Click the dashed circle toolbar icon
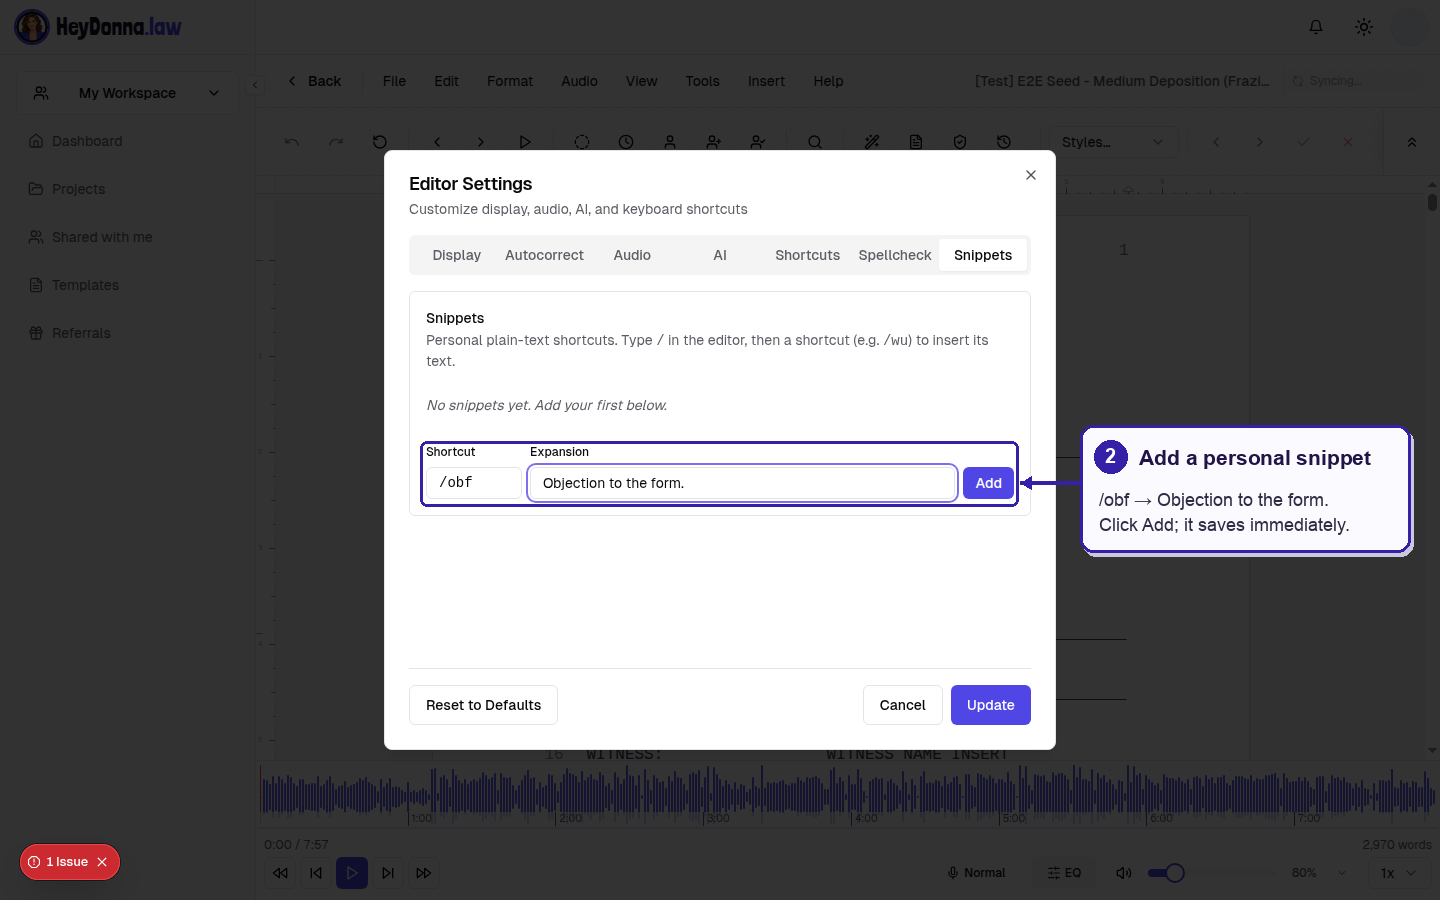Viewport: 1440px width, 900px height. [x=582, y=142]
